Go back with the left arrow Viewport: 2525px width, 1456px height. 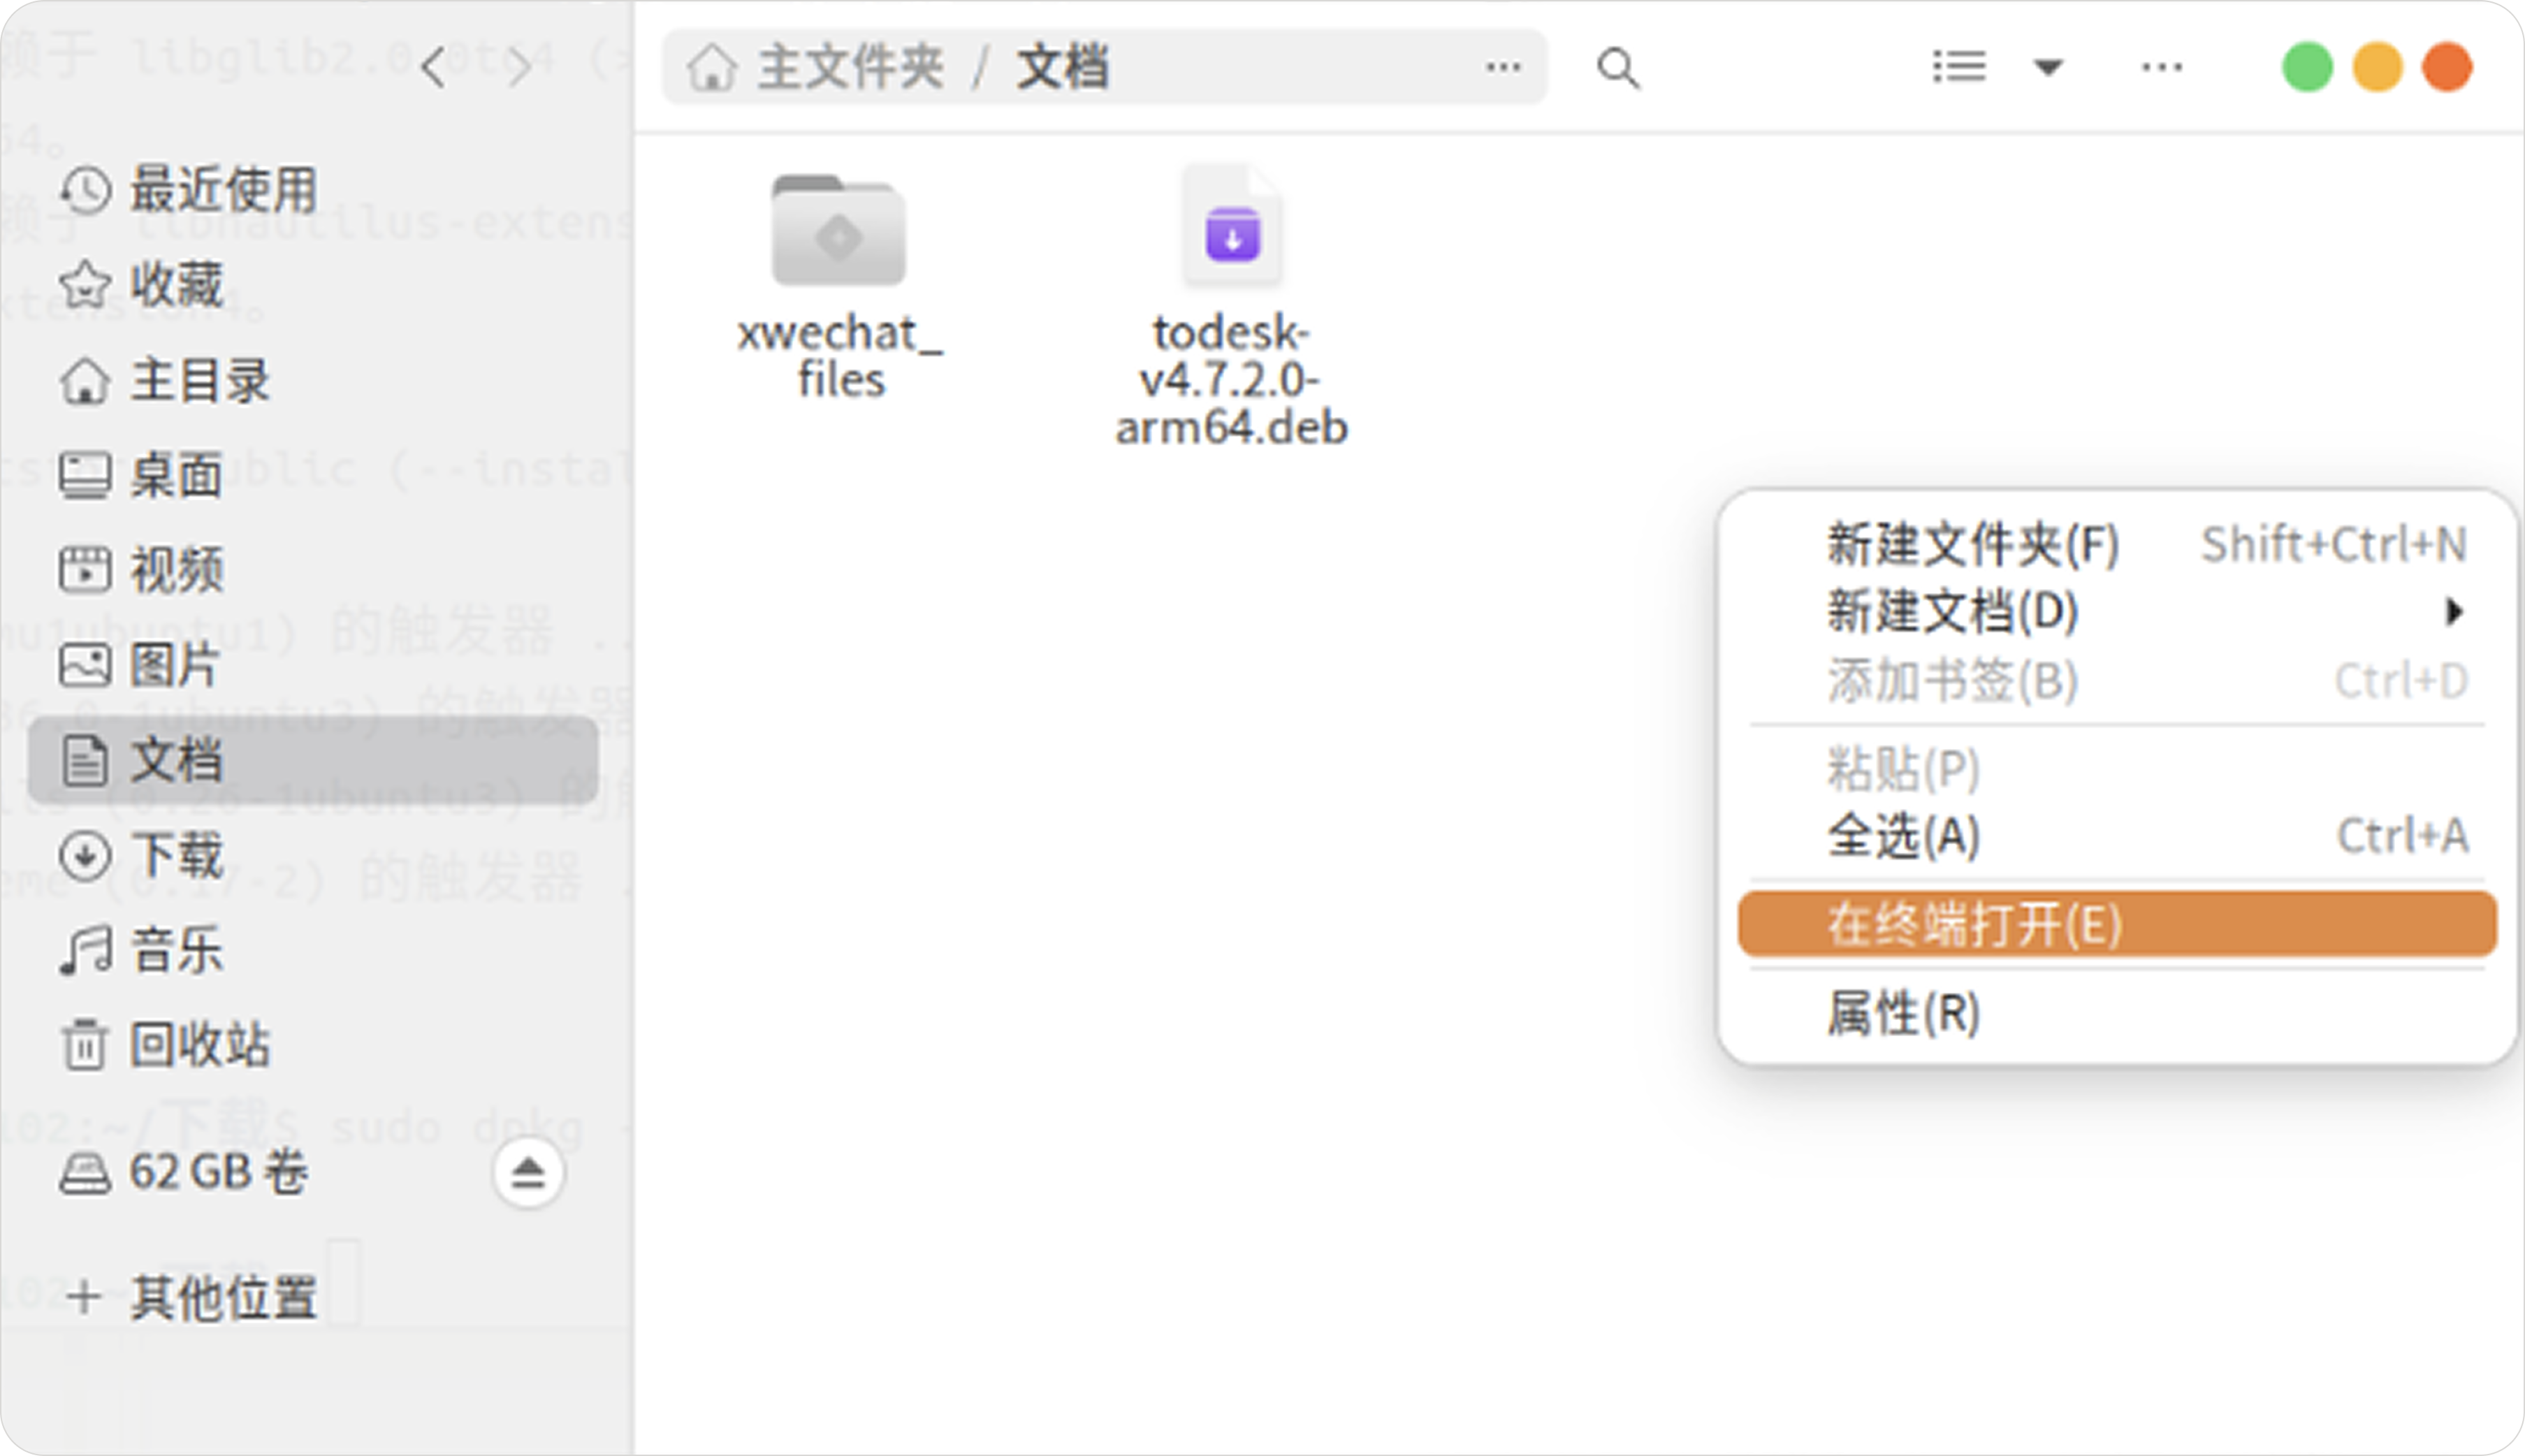click(x=433, y=68)
